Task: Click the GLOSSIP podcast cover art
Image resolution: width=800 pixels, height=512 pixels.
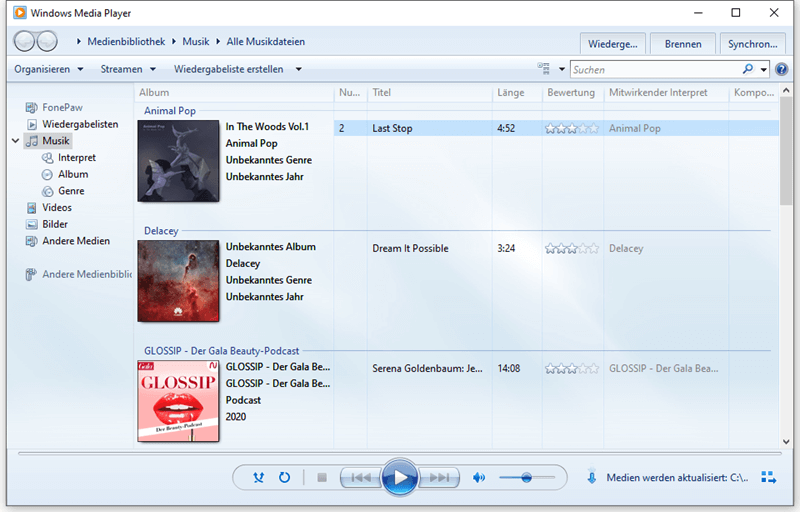Action: click(x=178, y=401)
